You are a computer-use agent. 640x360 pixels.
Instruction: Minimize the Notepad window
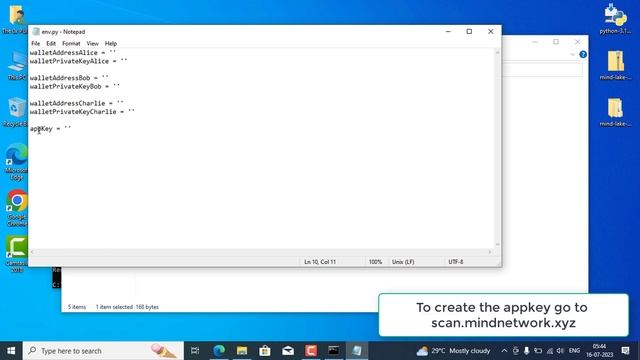448,31
